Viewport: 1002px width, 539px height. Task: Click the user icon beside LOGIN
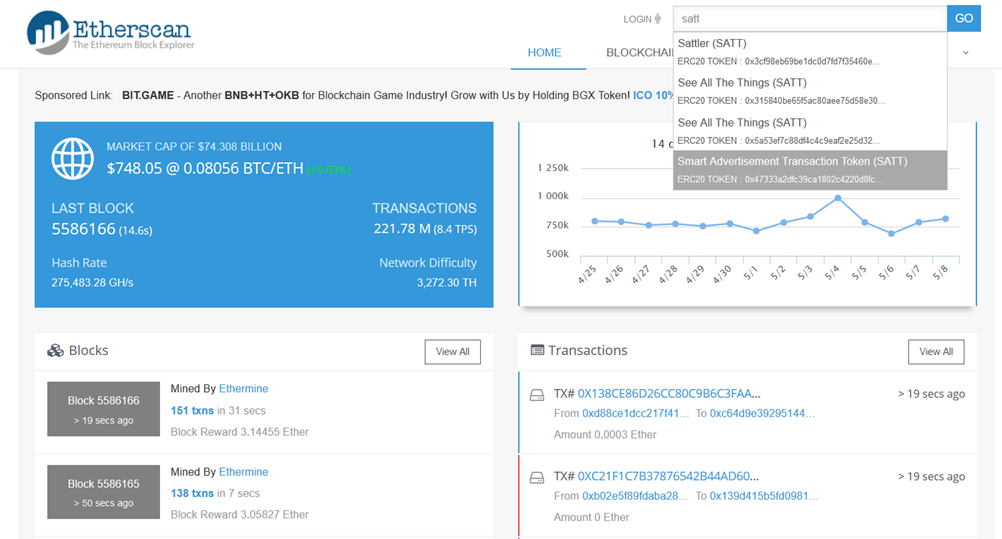click(x=658, y=19)
